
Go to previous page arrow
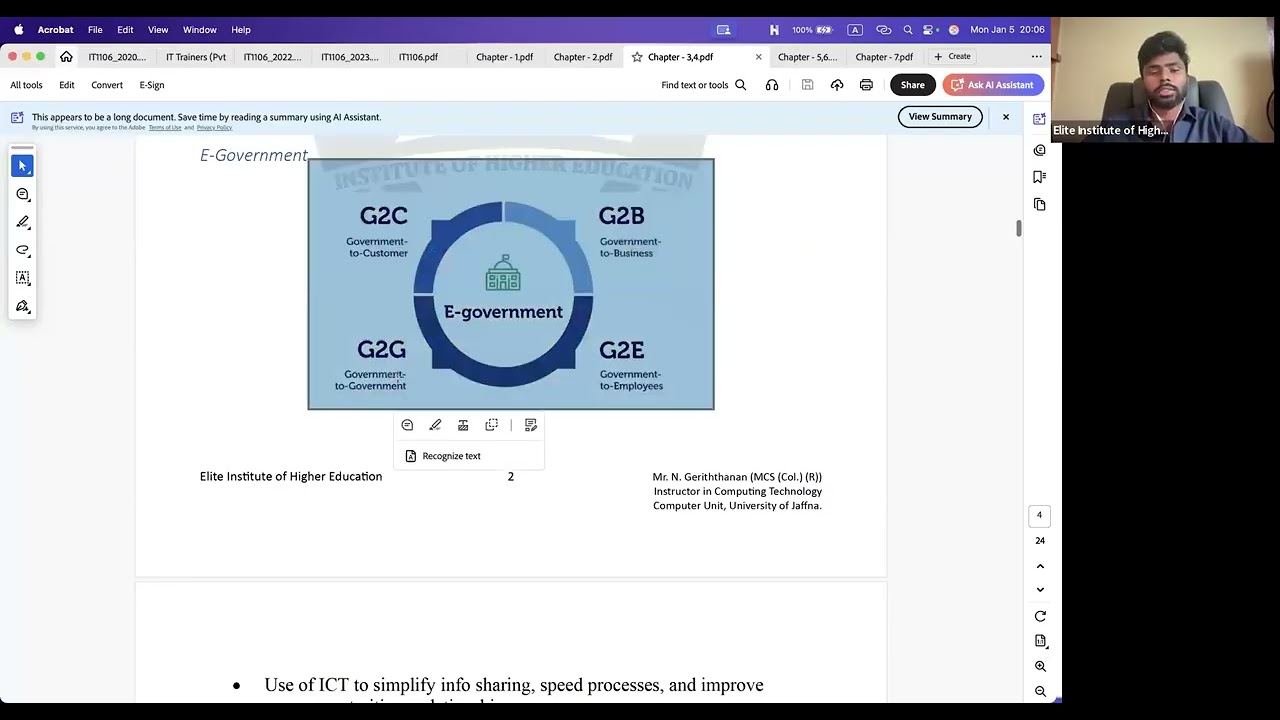click(x=1040, y=566)
